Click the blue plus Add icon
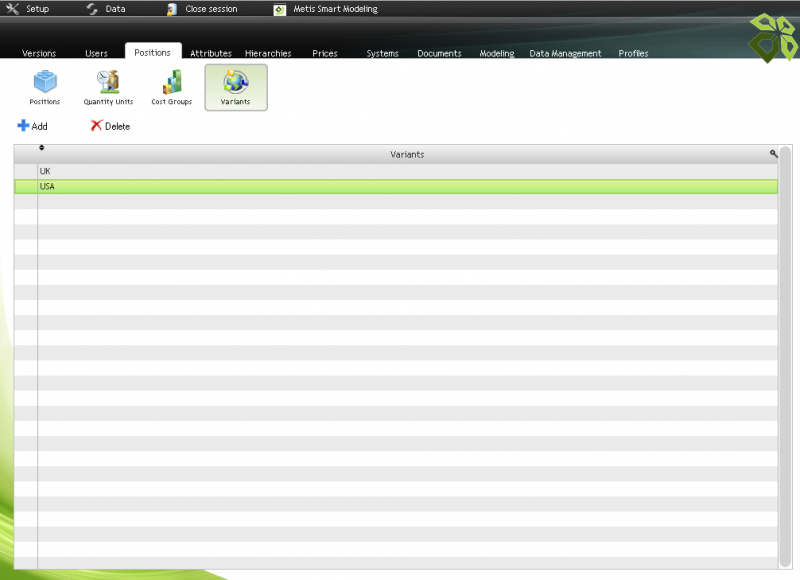800x580 pixels. [23, 126]
